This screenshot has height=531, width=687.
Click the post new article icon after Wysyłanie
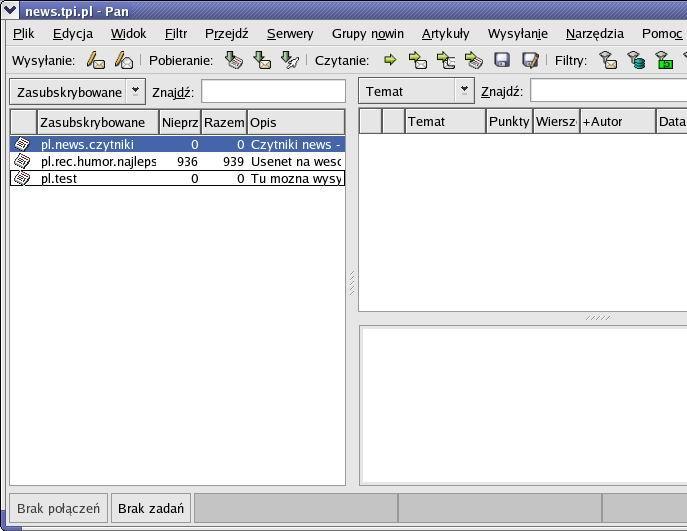(96, 61)
